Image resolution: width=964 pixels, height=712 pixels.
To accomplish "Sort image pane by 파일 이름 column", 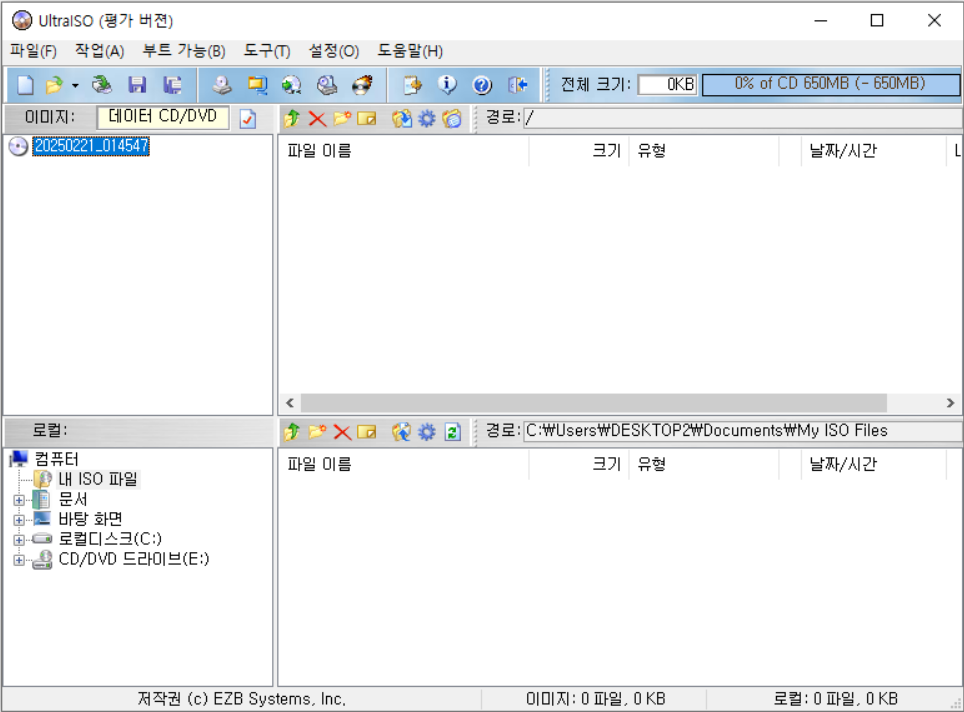I will [404, 151].
